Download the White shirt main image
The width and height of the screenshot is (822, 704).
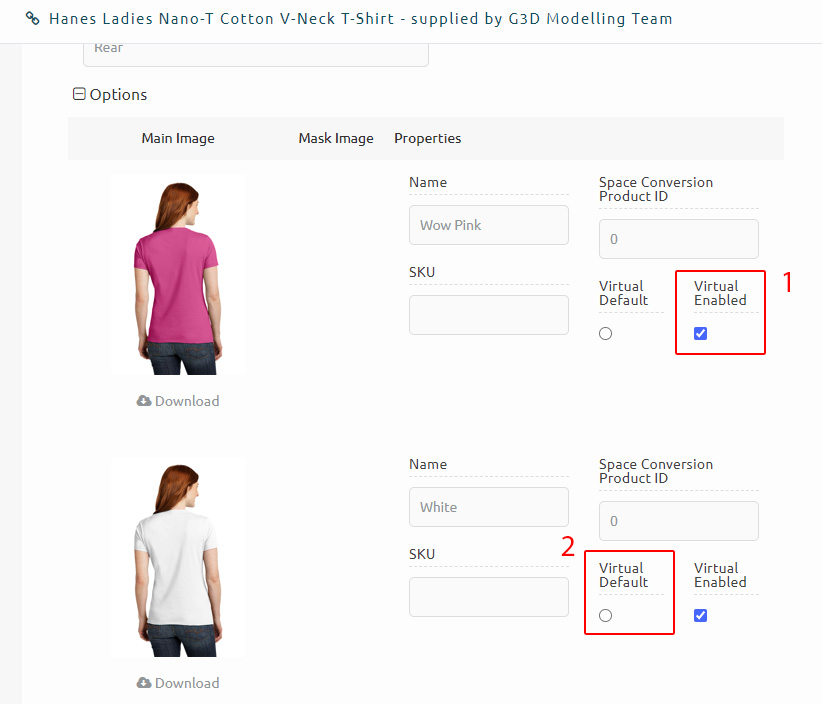pos(178,683)
